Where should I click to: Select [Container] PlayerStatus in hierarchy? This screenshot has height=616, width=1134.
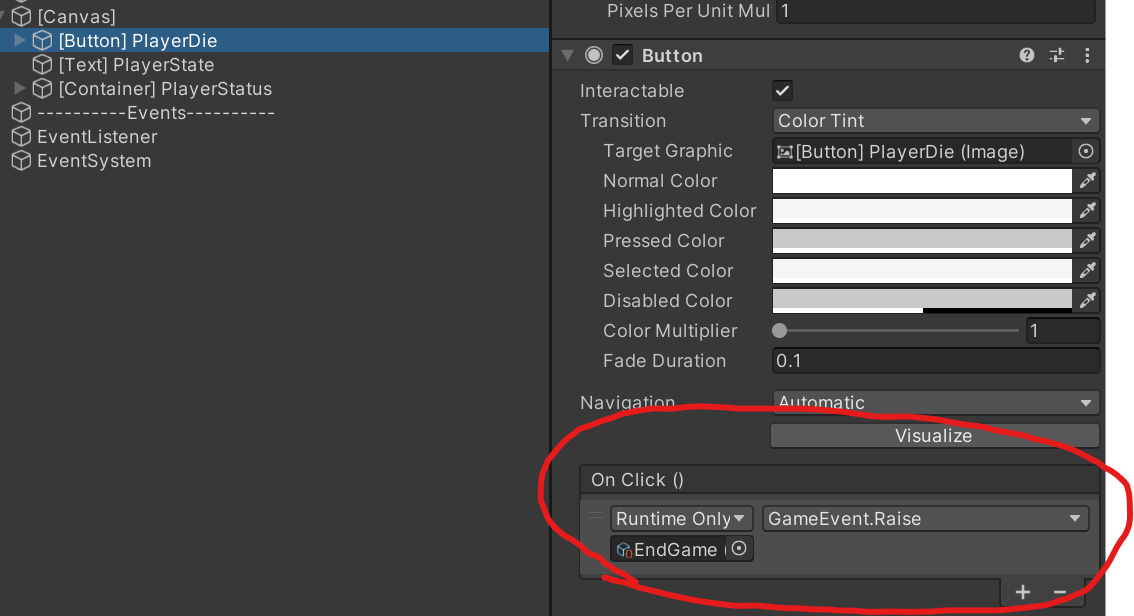click(x=165, y=88)
